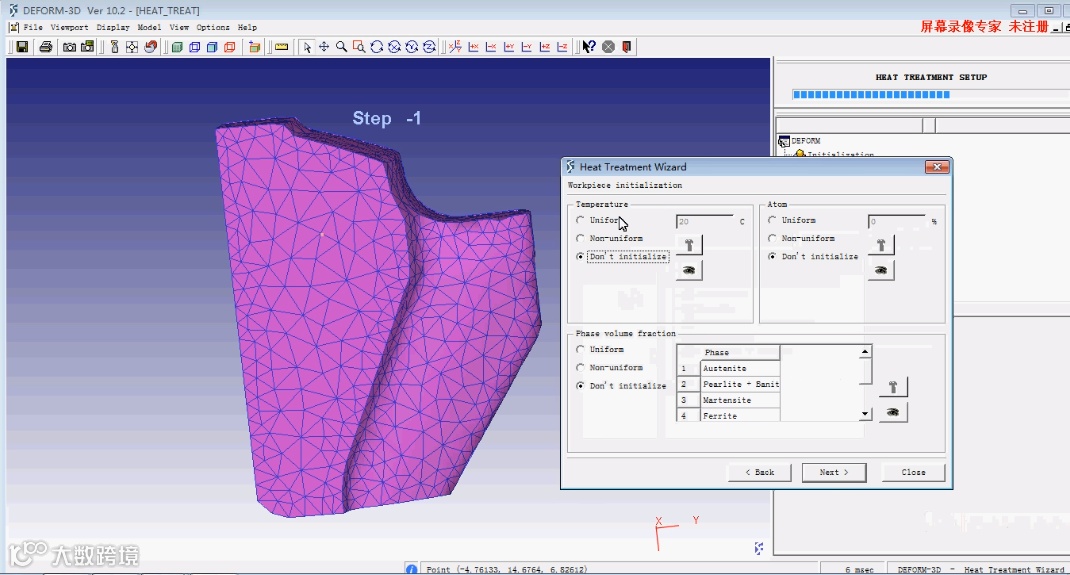Viewport: 1070px width, 575px height.
Task: Open the Display menu
Action: (113, 27)
